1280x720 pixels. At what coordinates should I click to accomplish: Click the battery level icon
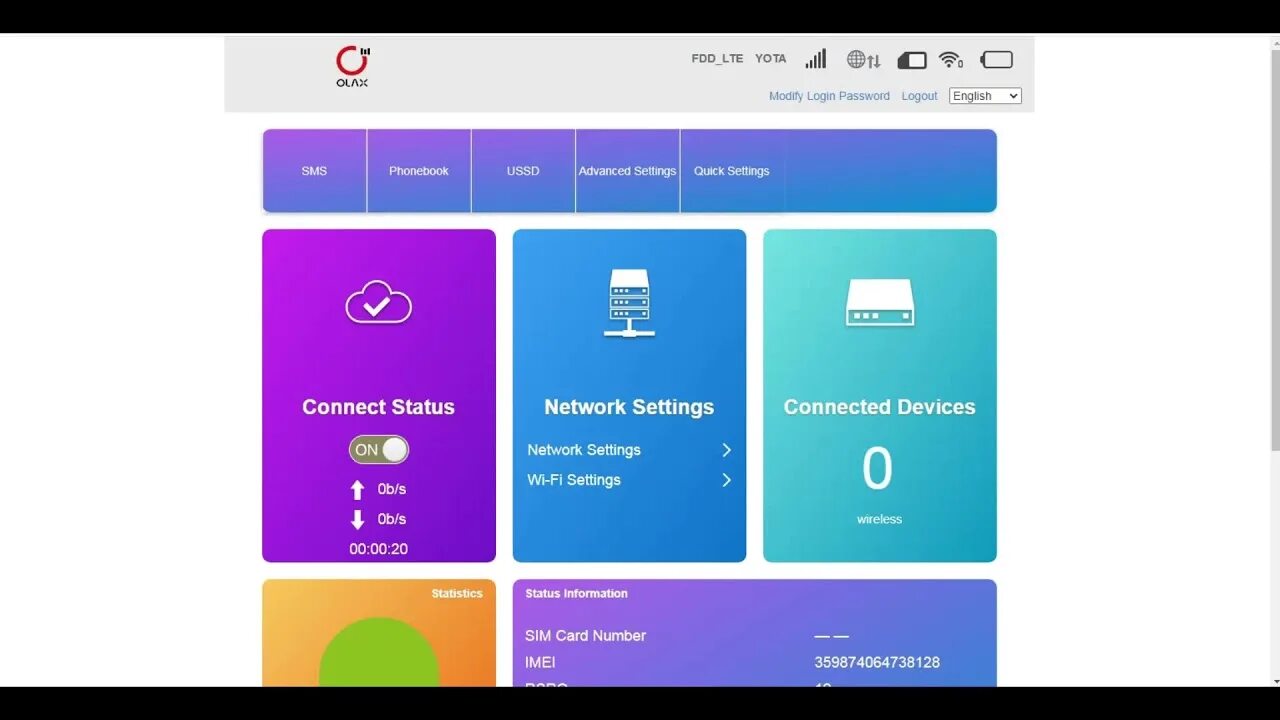coord(997,60)
